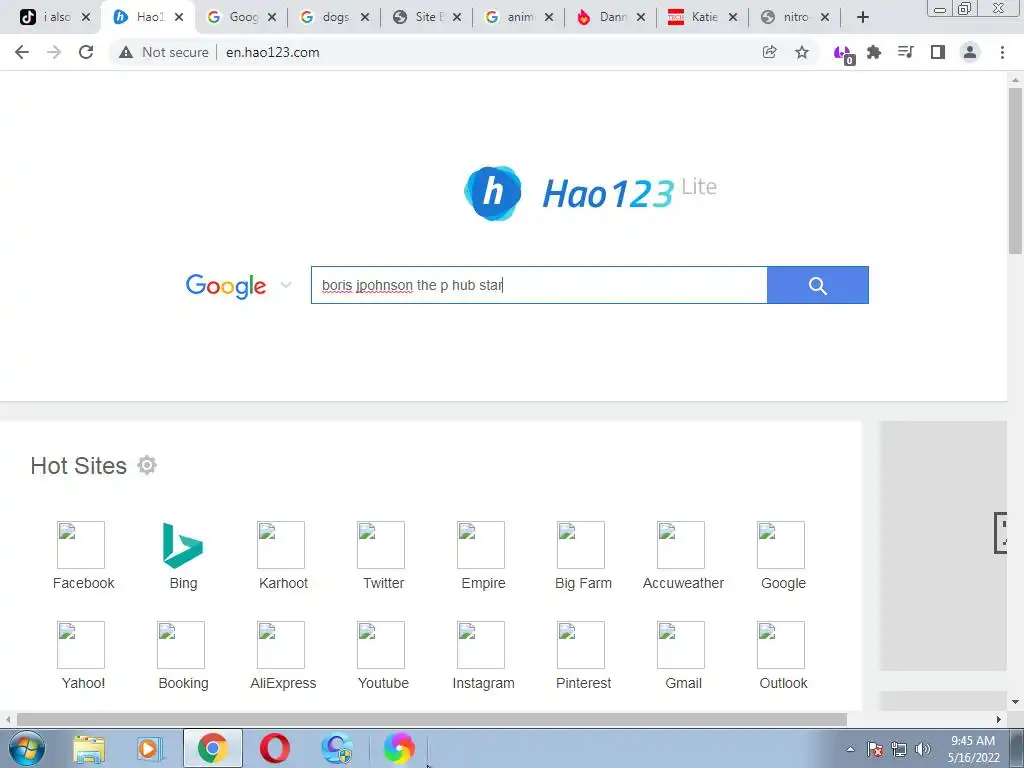
Task: Close the 'Katie' tab
Action: 733,17
